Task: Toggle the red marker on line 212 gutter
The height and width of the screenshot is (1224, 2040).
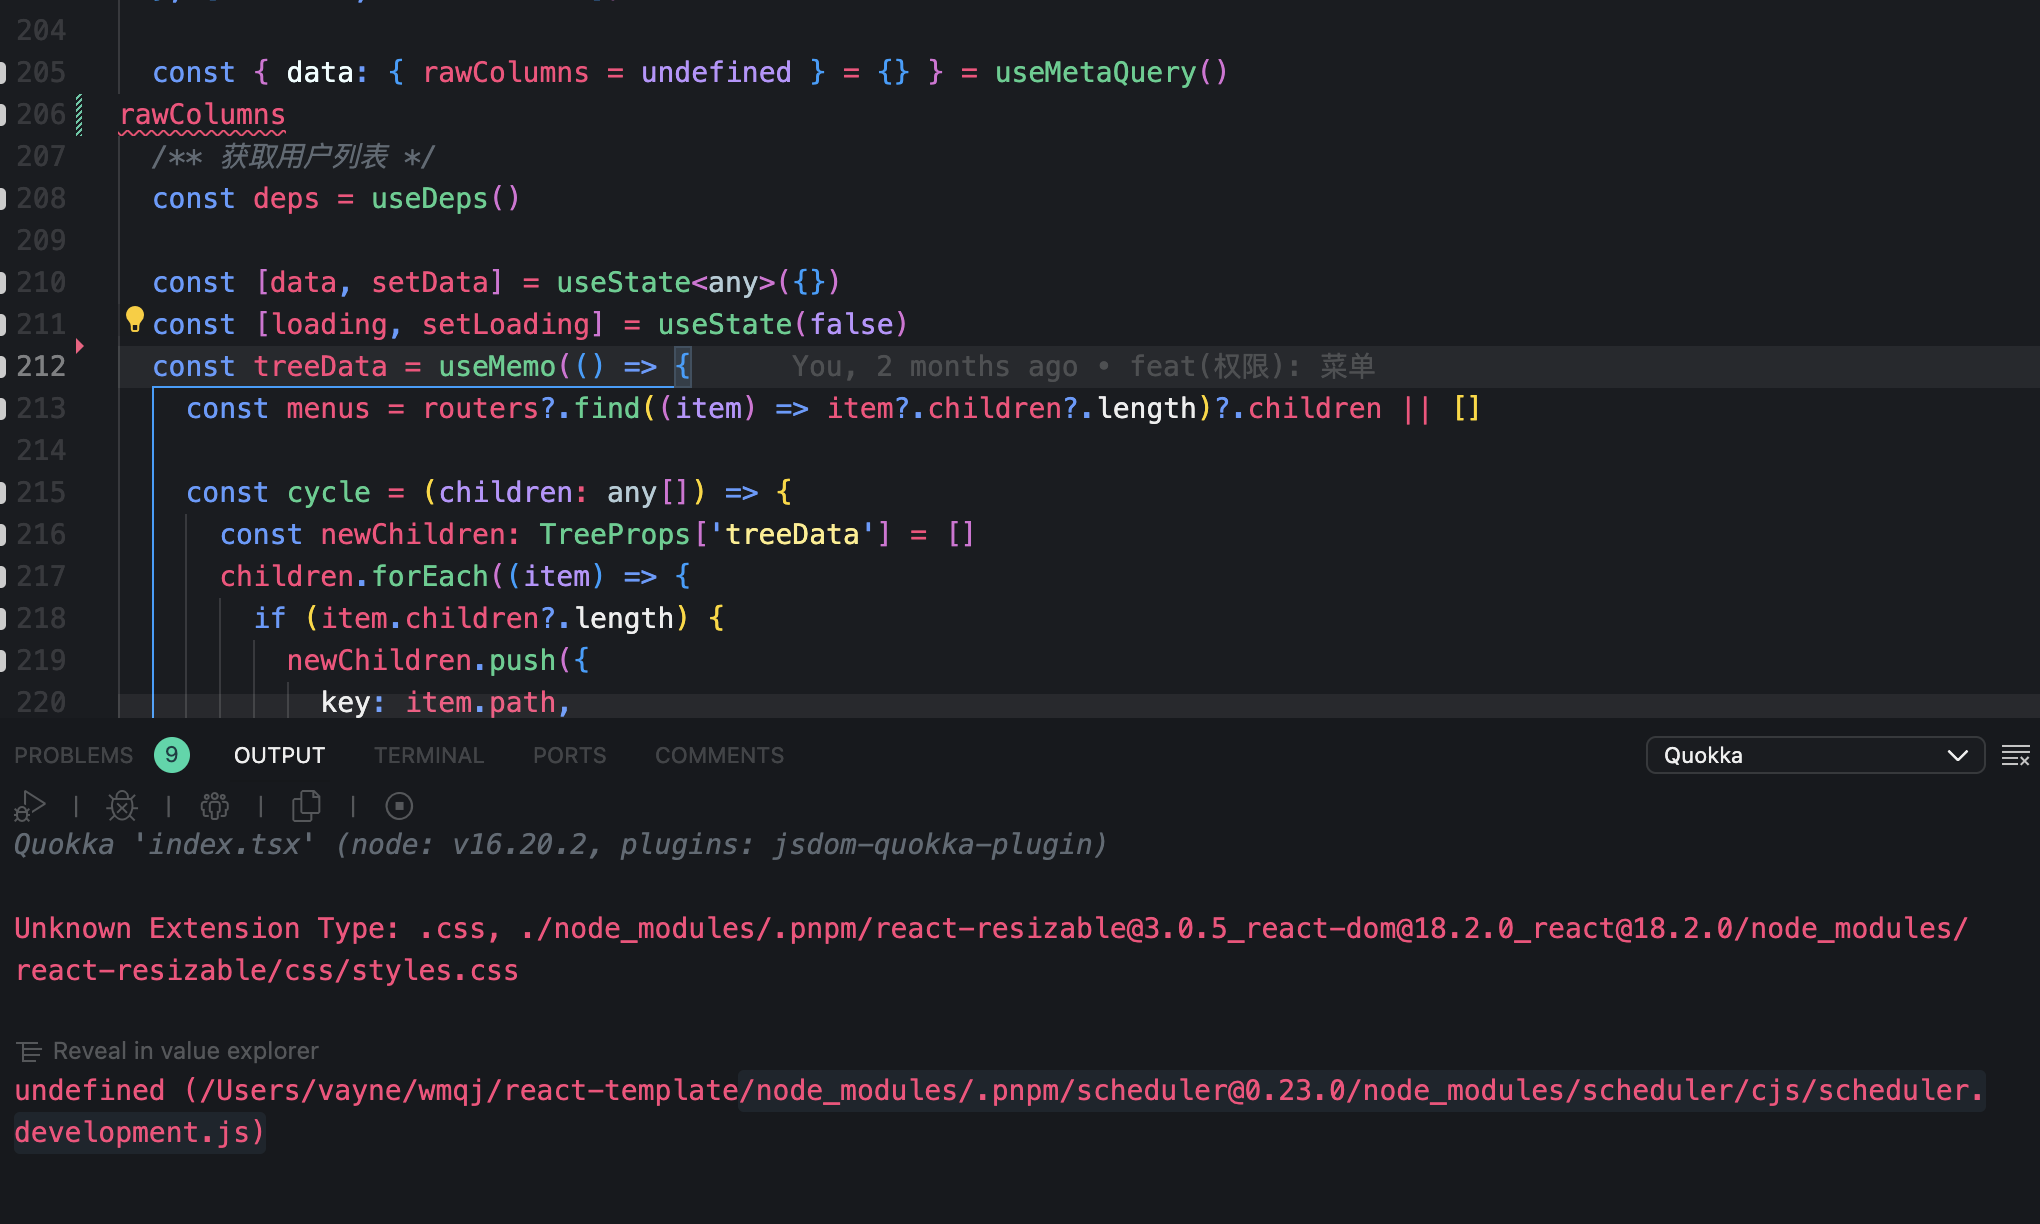Action: pyautogui.click(x=80, y=345)
